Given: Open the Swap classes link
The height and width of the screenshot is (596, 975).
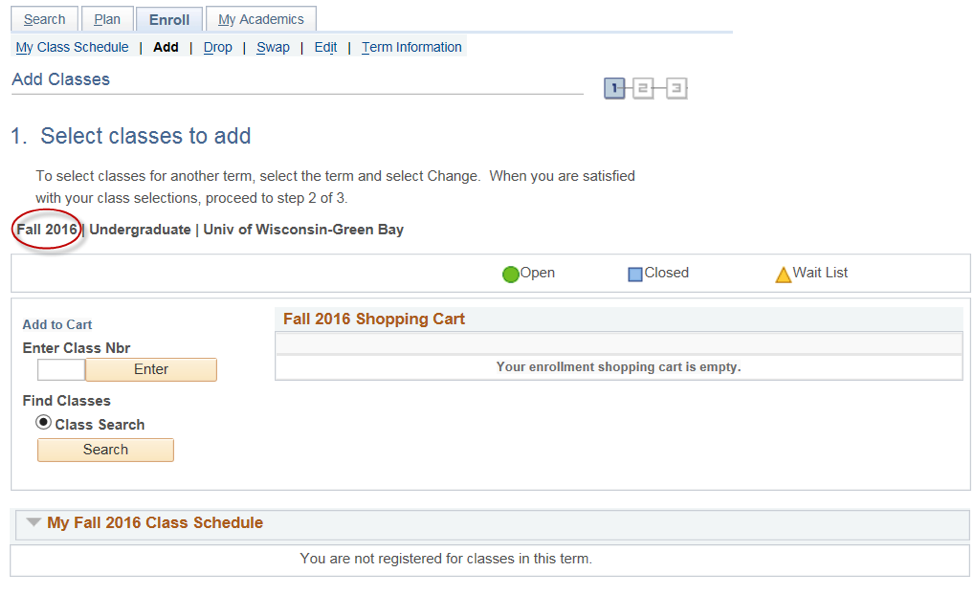Looking at the screenshot, I should pyautogui.click(x=273, y=47).
